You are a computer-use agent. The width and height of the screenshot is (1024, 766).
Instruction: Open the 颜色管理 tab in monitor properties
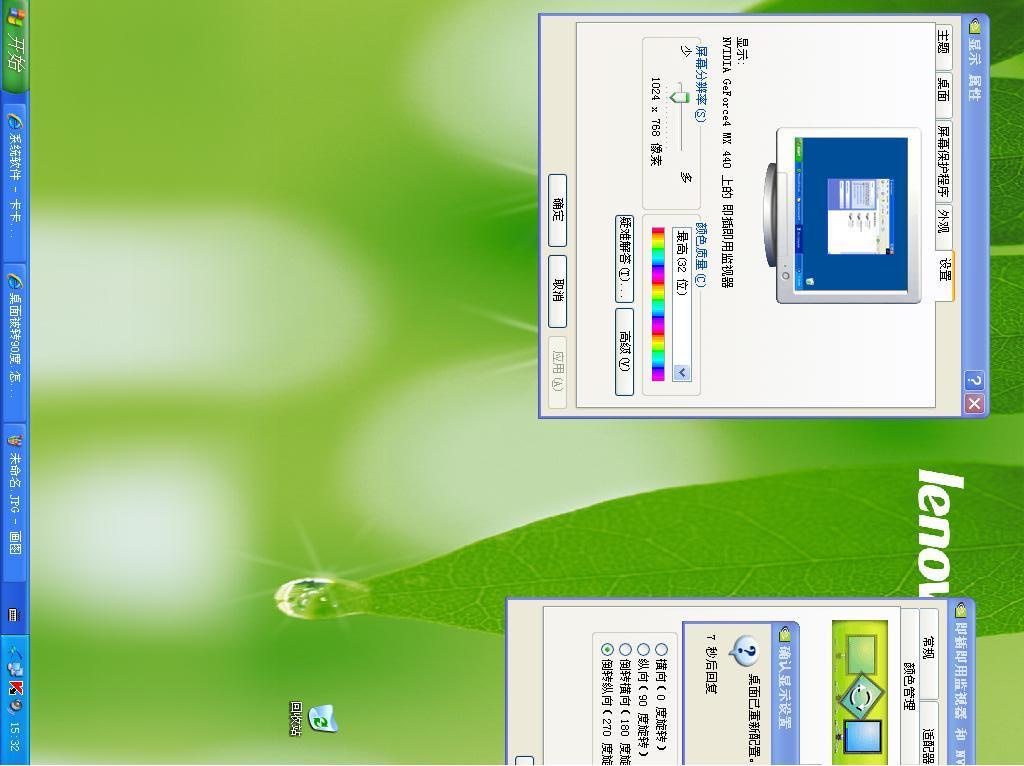click(x=909, y=686)
